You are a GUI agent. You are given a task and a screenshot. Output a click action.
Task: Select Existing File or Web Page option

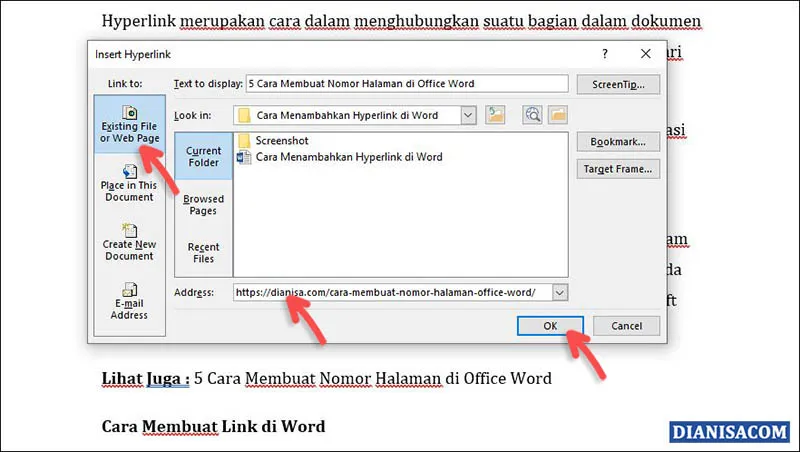coord(130,124)
